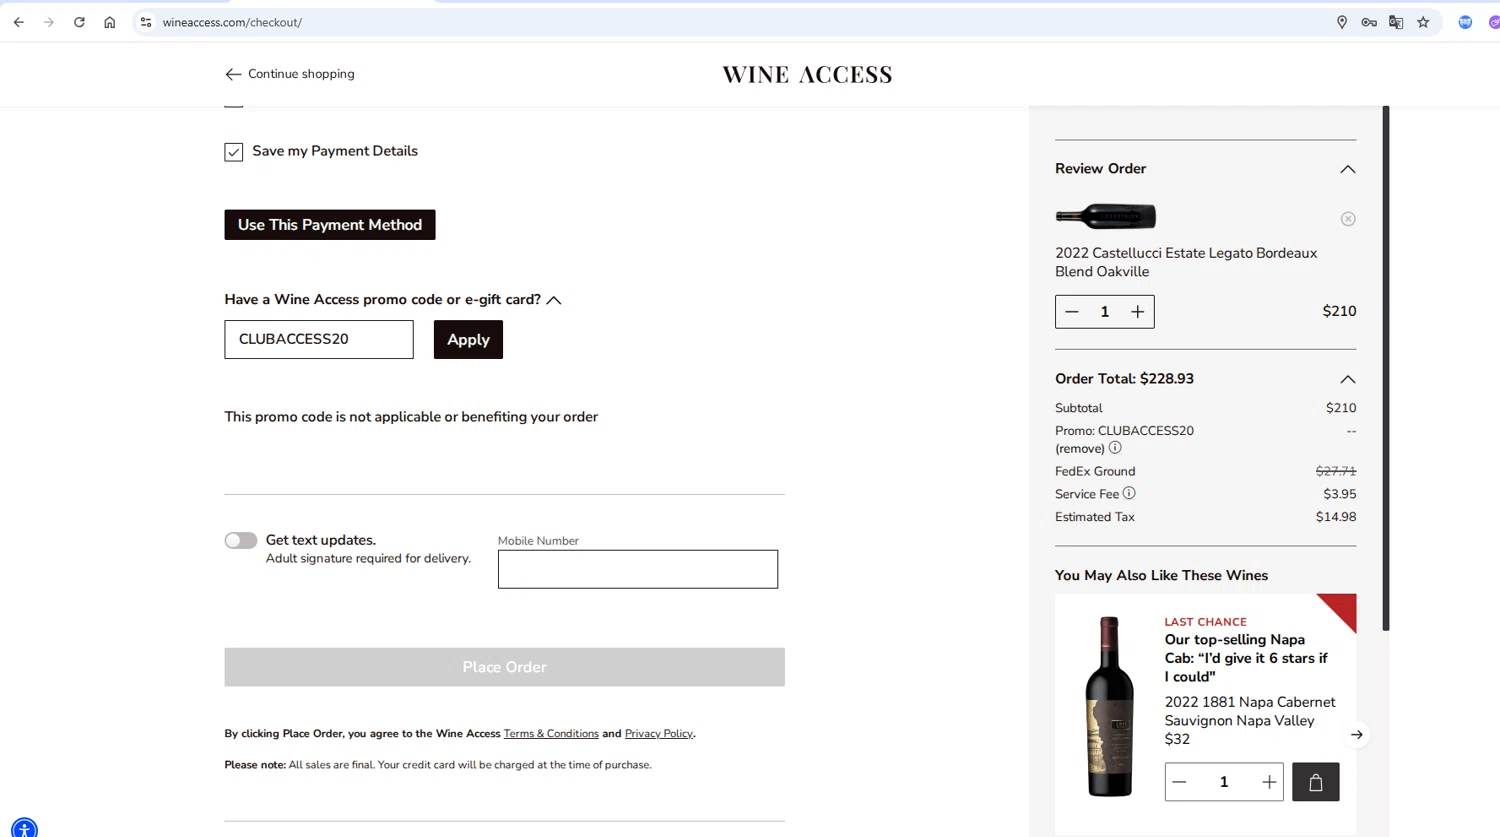Go to browser home page
Viewport: 1500px width, 837px height.
110,22
